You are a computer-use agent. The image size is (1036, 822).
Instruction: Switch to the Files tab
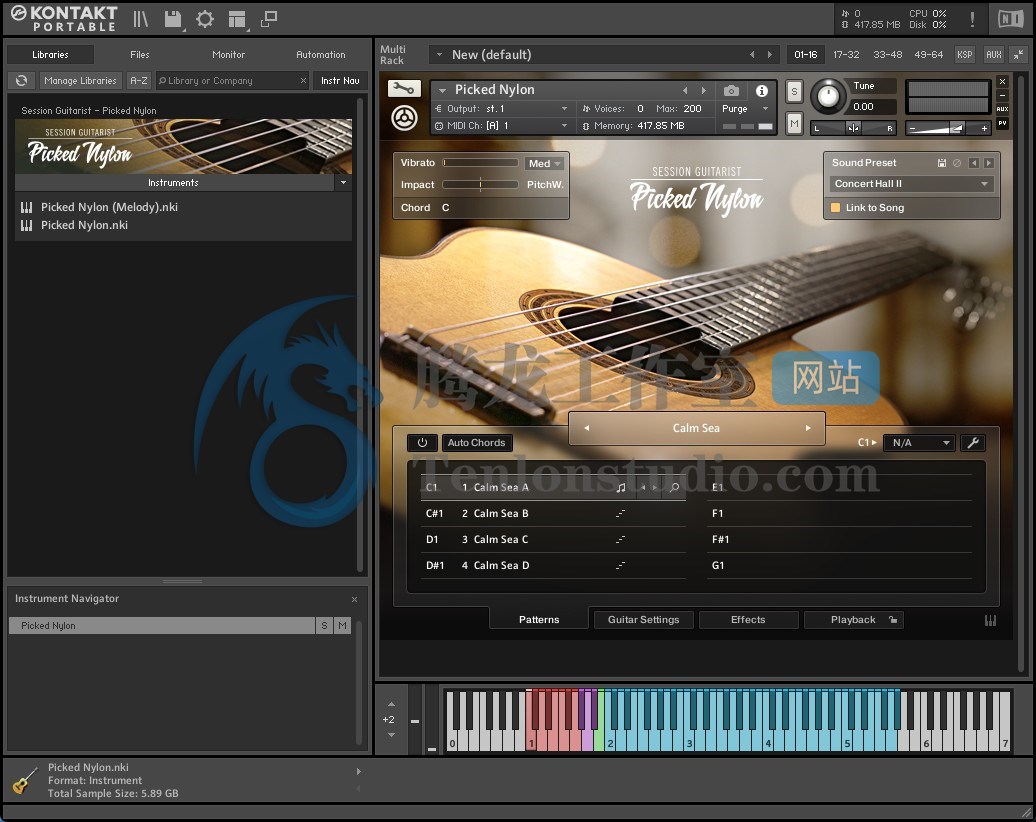coord(139,55)
